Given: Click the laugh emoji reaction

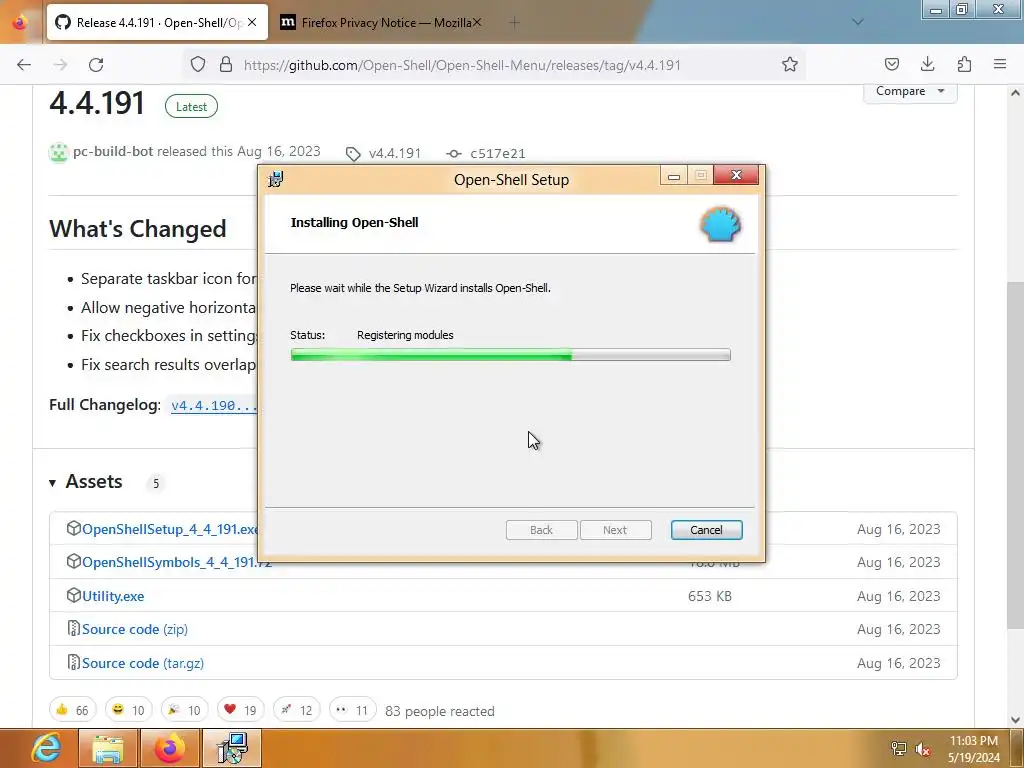Looking at the screenshot, I should coord(129,710).
